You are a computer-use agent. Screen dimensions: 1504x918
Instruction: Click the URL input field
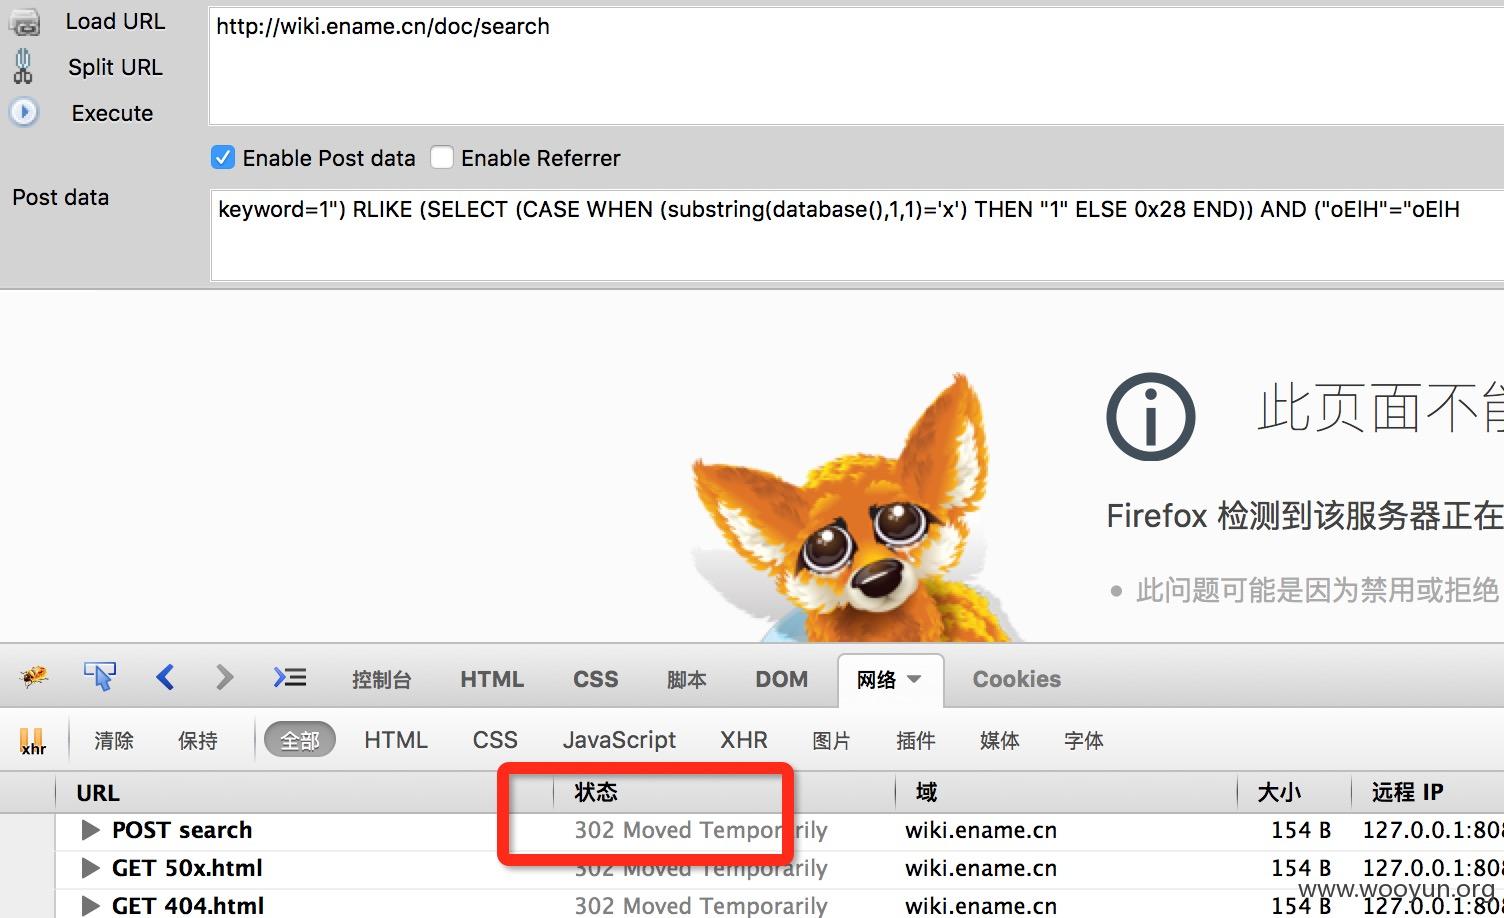coord(856,66)
